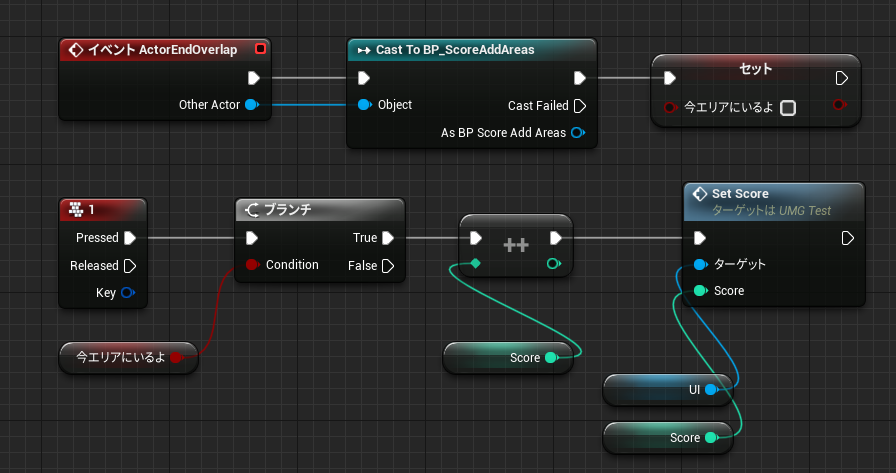Click the Condition input pin on ブランチ

click(x=252, y=264)
